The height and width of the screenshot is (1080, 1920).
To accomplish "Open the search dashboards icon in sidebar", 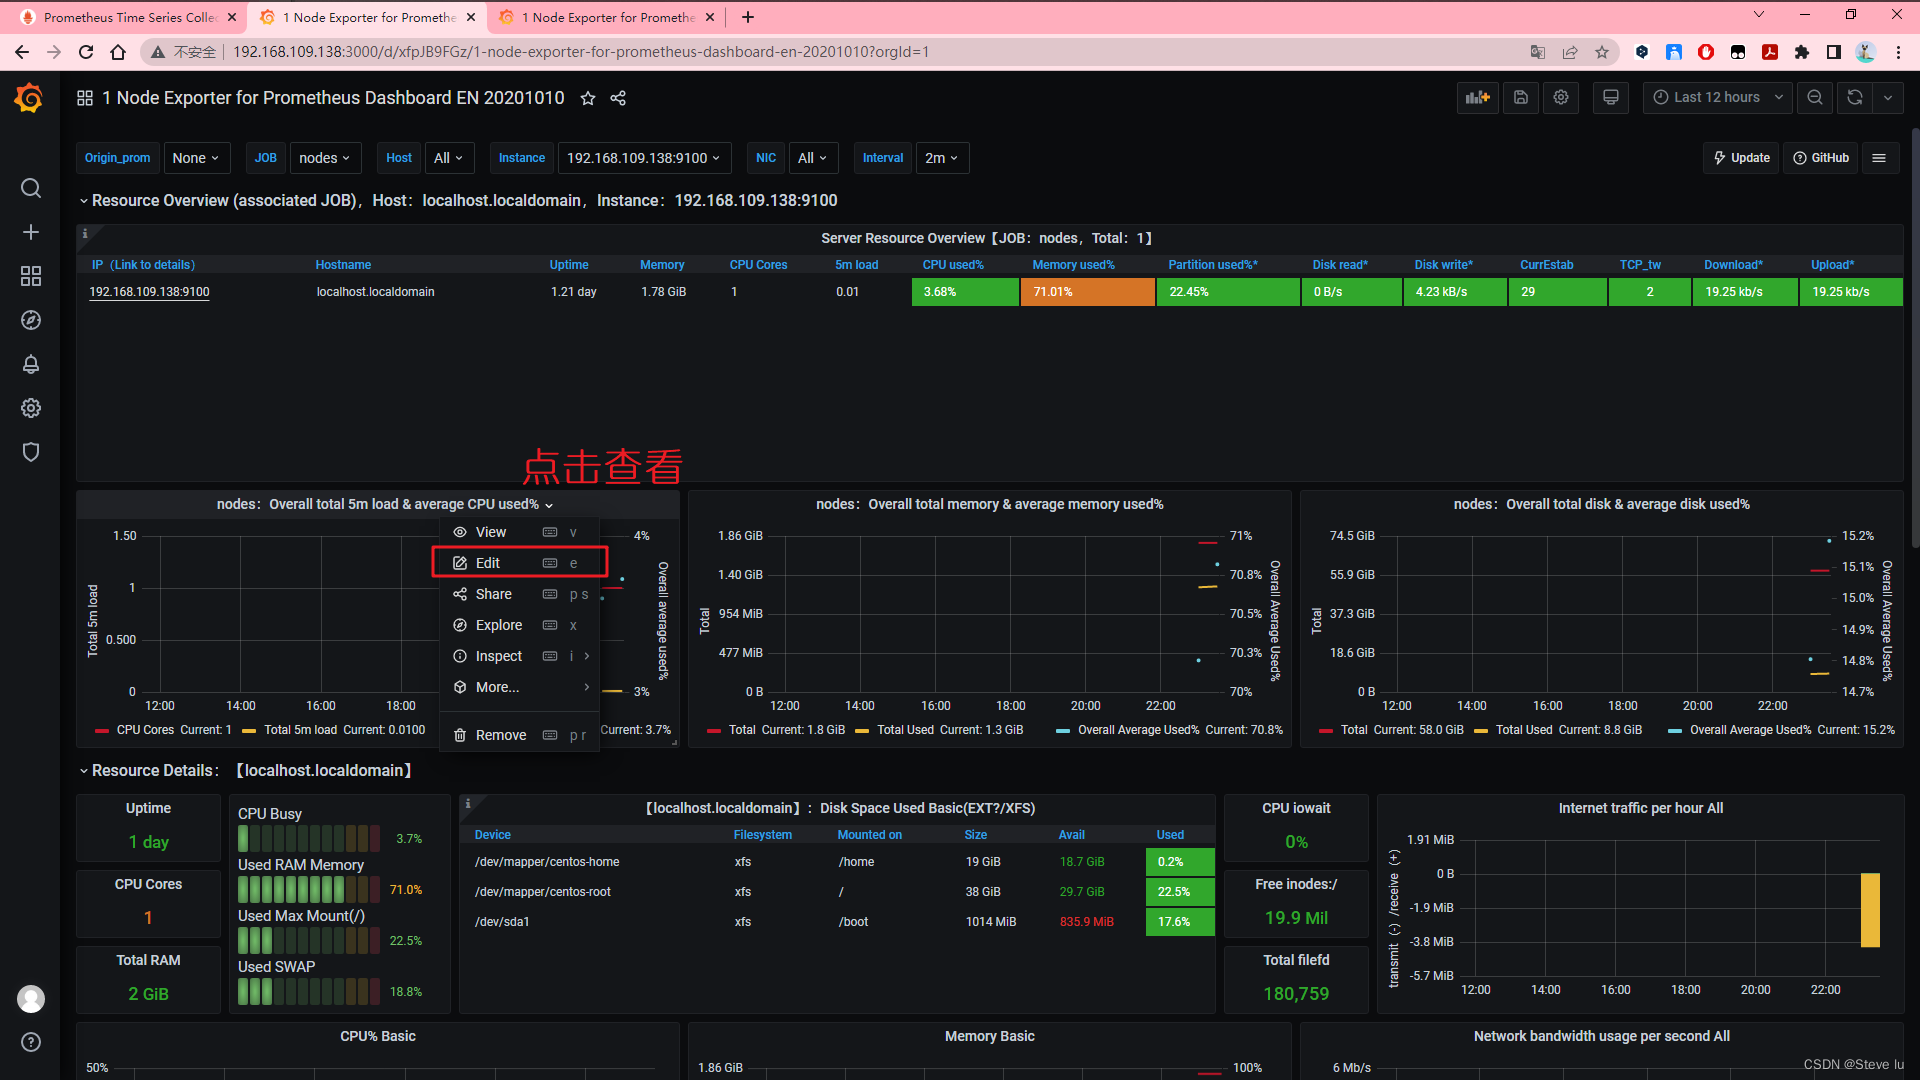I will (31, 188).
